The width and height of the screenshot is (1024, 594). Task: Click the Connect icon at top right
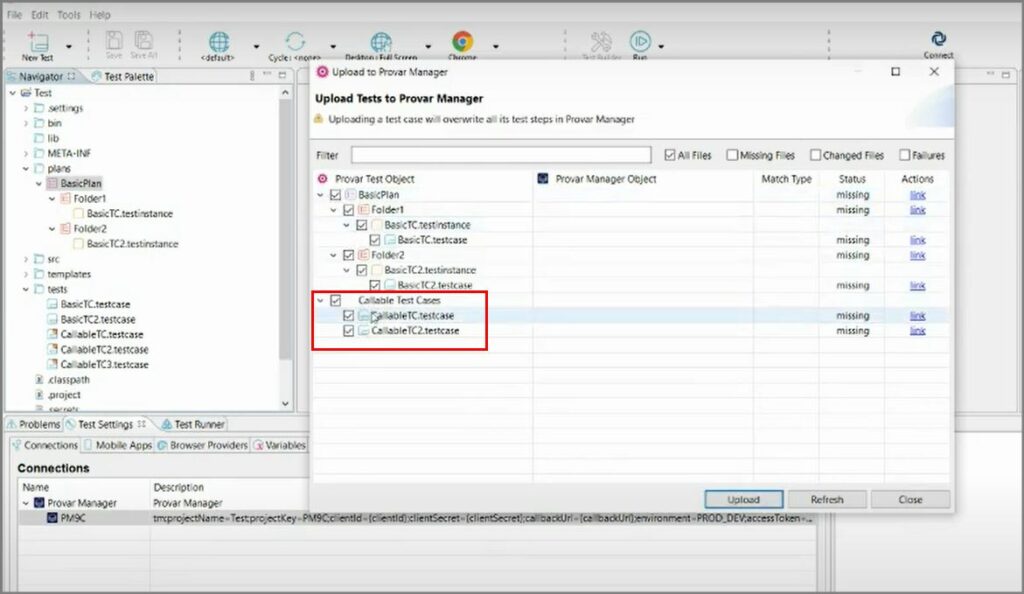pyautogui.click(x=938, y=40)
